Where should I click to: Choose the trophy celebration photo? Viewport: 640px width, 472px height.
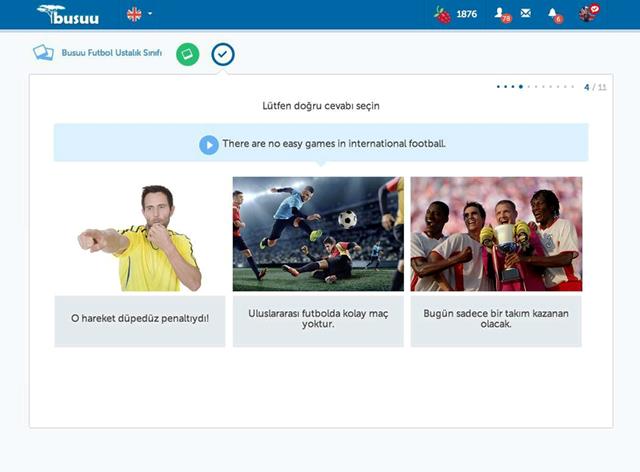(496, 234)
